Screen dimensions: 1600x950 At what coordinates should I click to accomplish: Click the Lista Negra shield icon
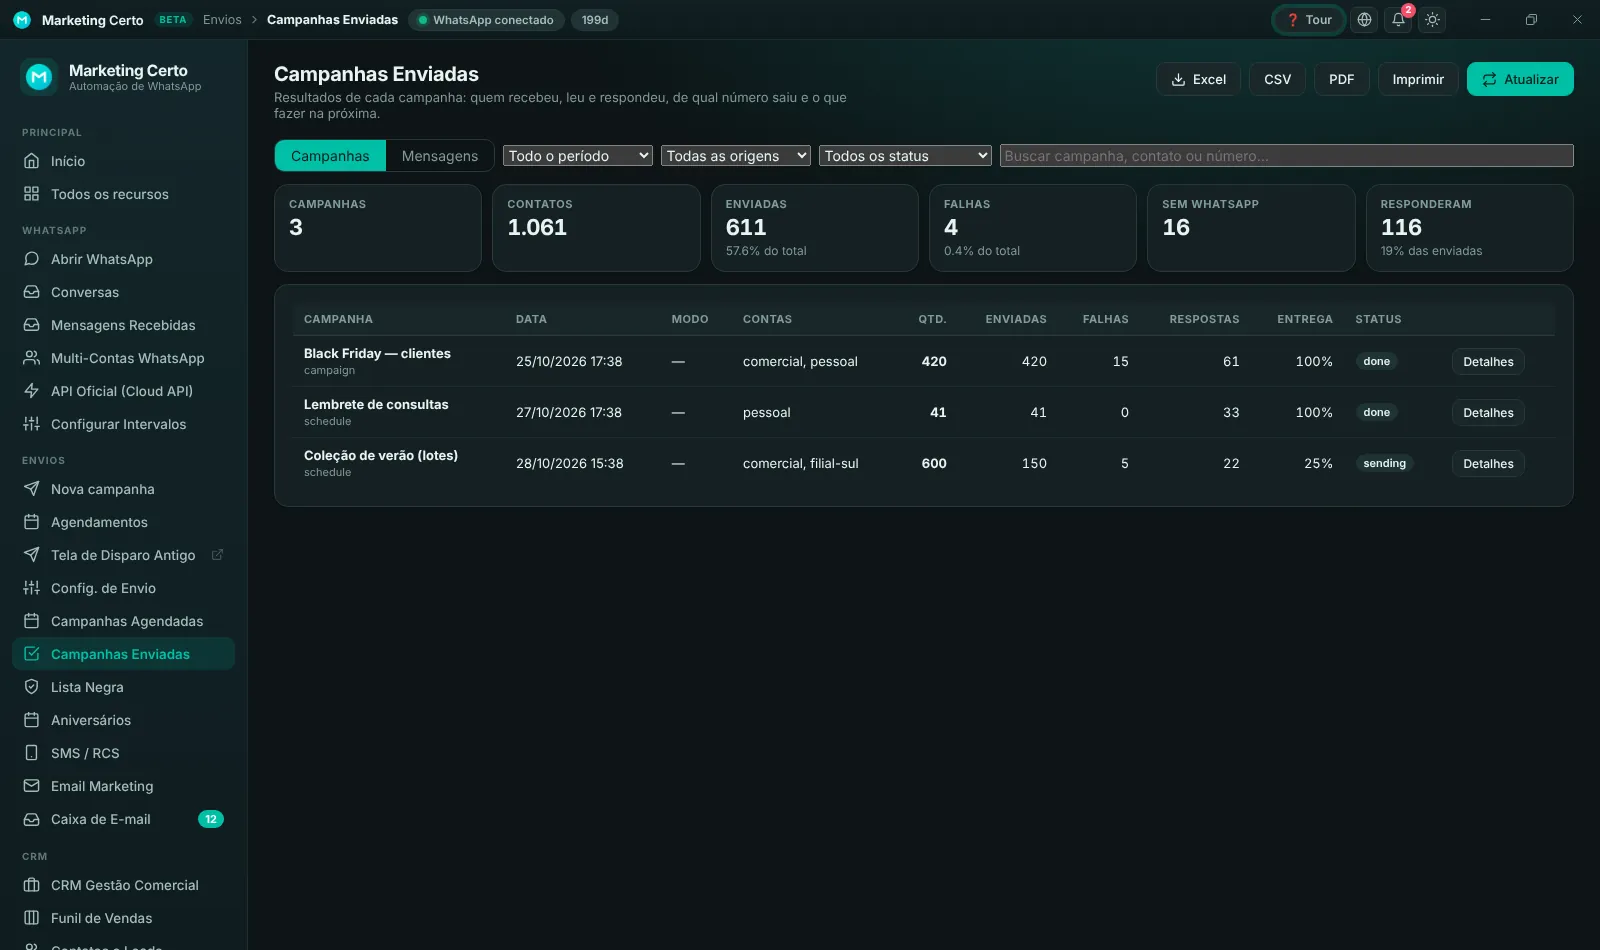pos(31,687)
